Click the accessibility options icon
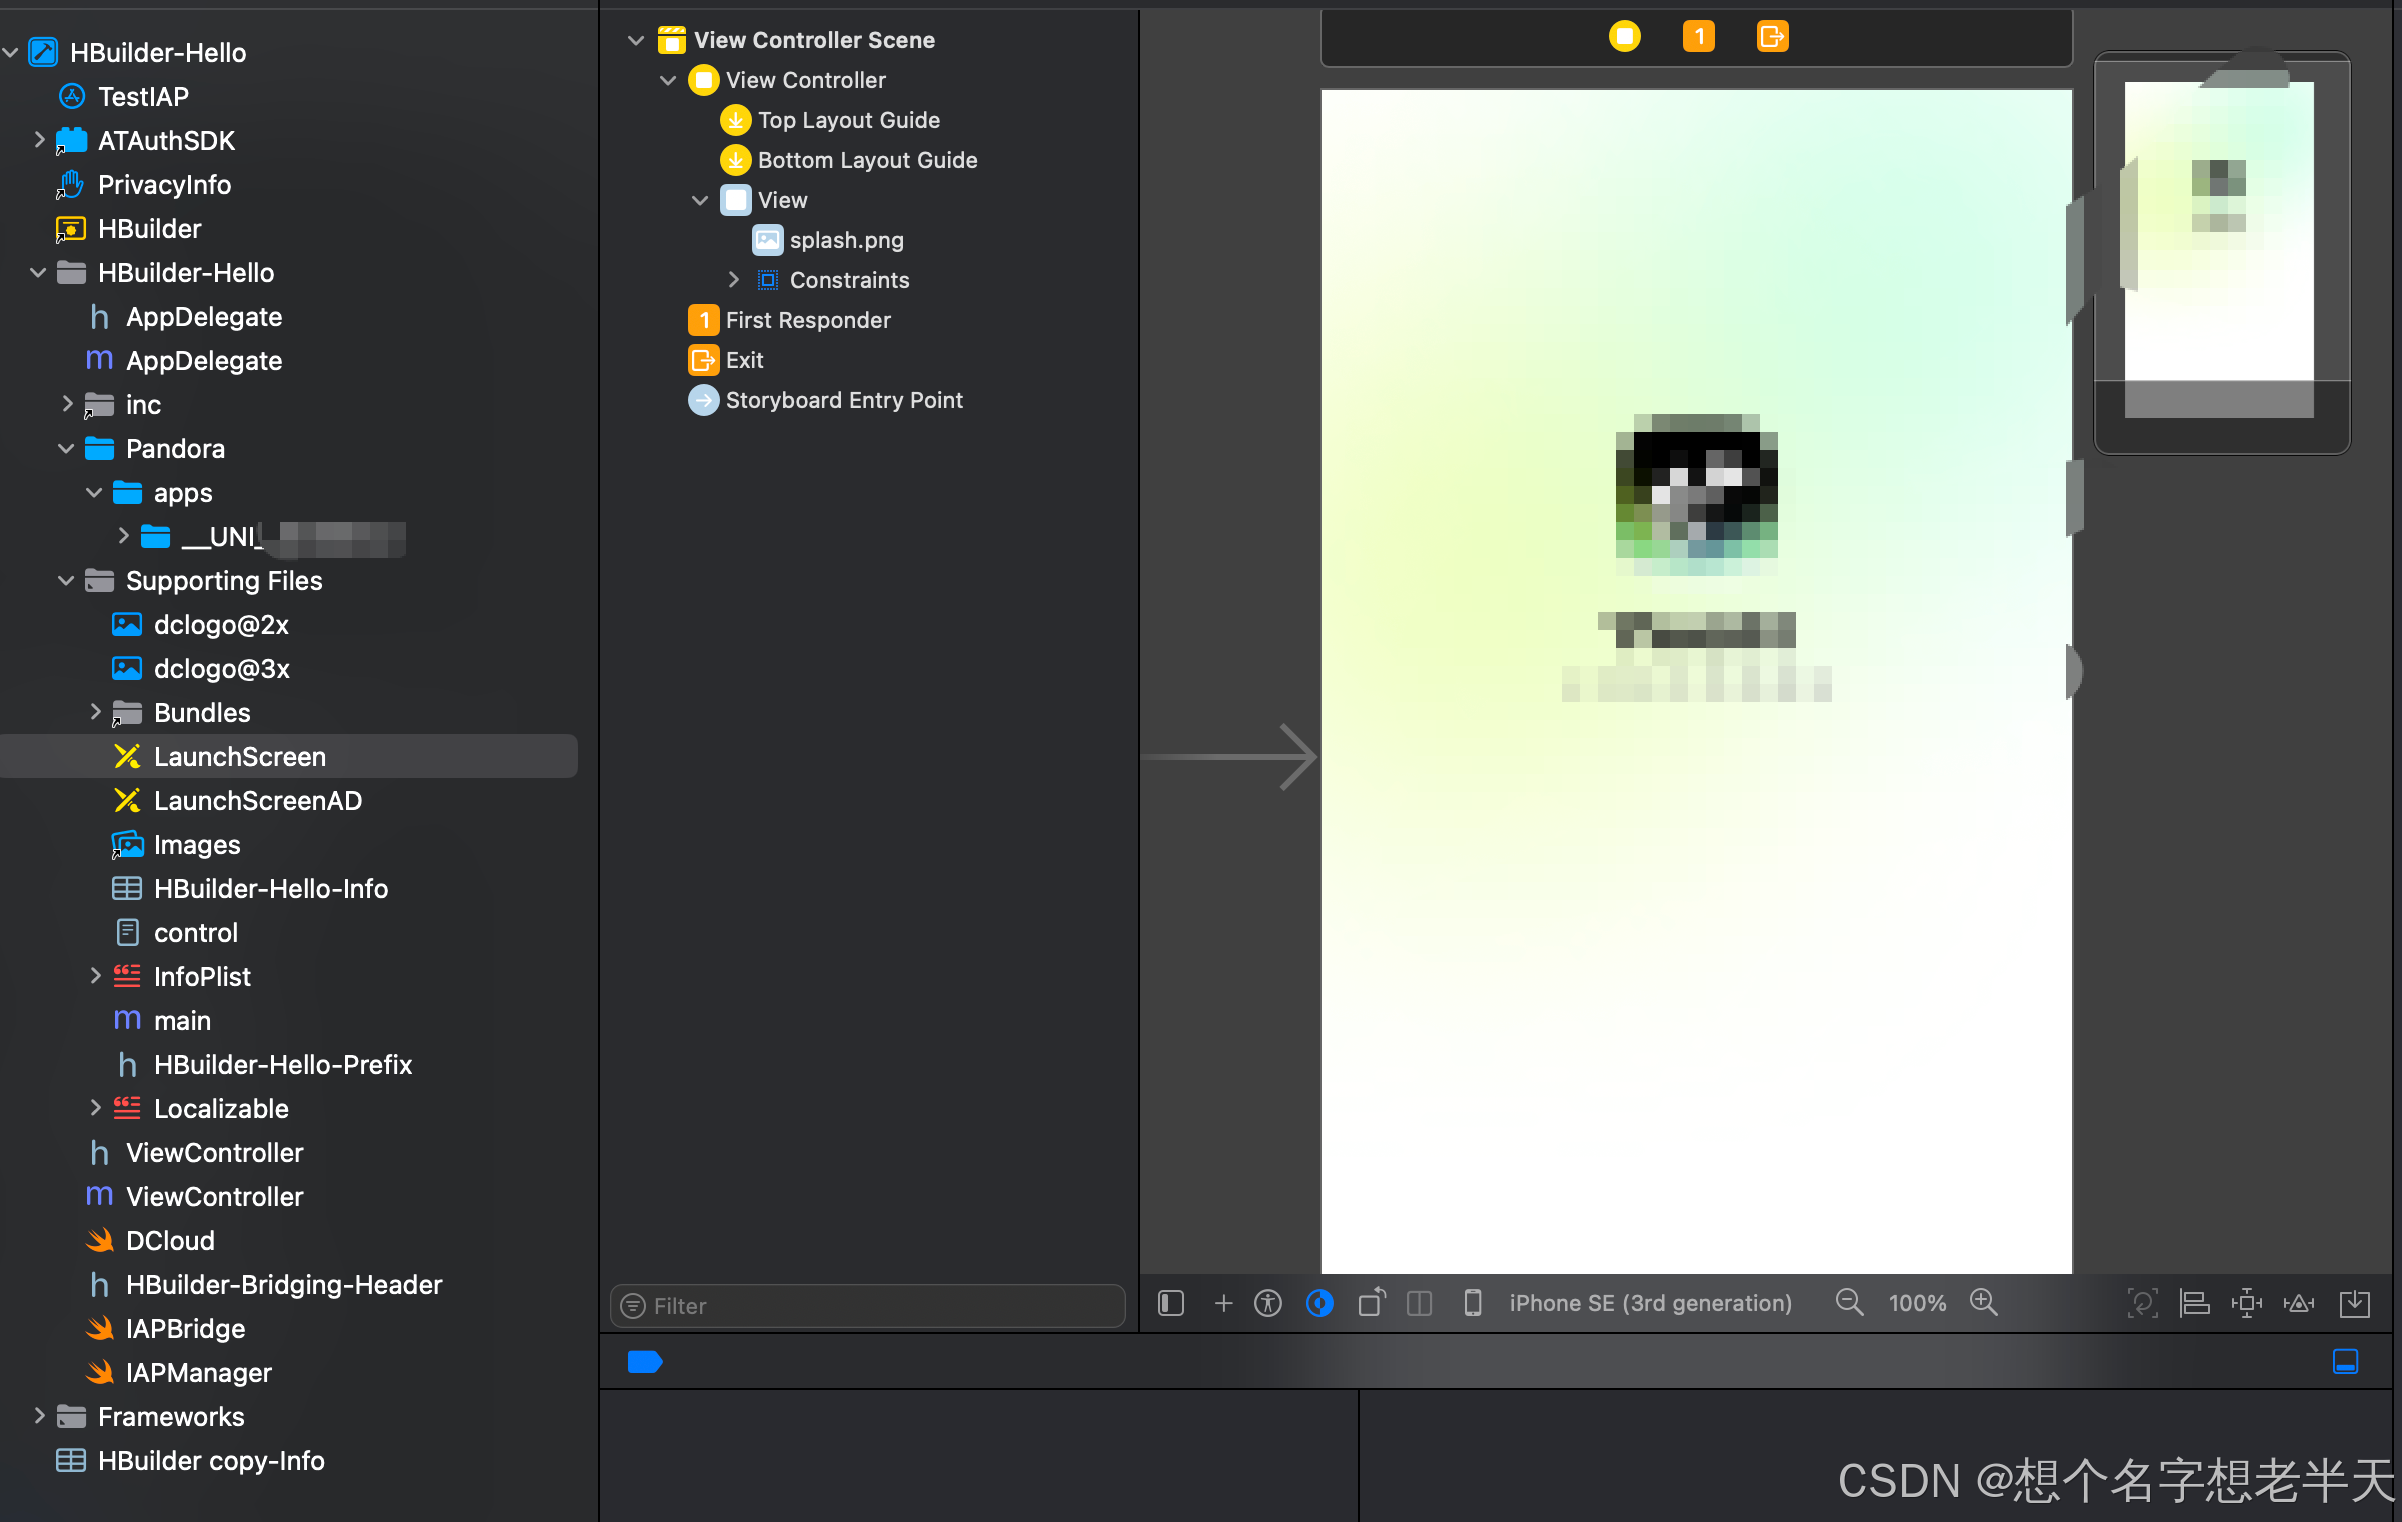 tap(1268, 1303)
